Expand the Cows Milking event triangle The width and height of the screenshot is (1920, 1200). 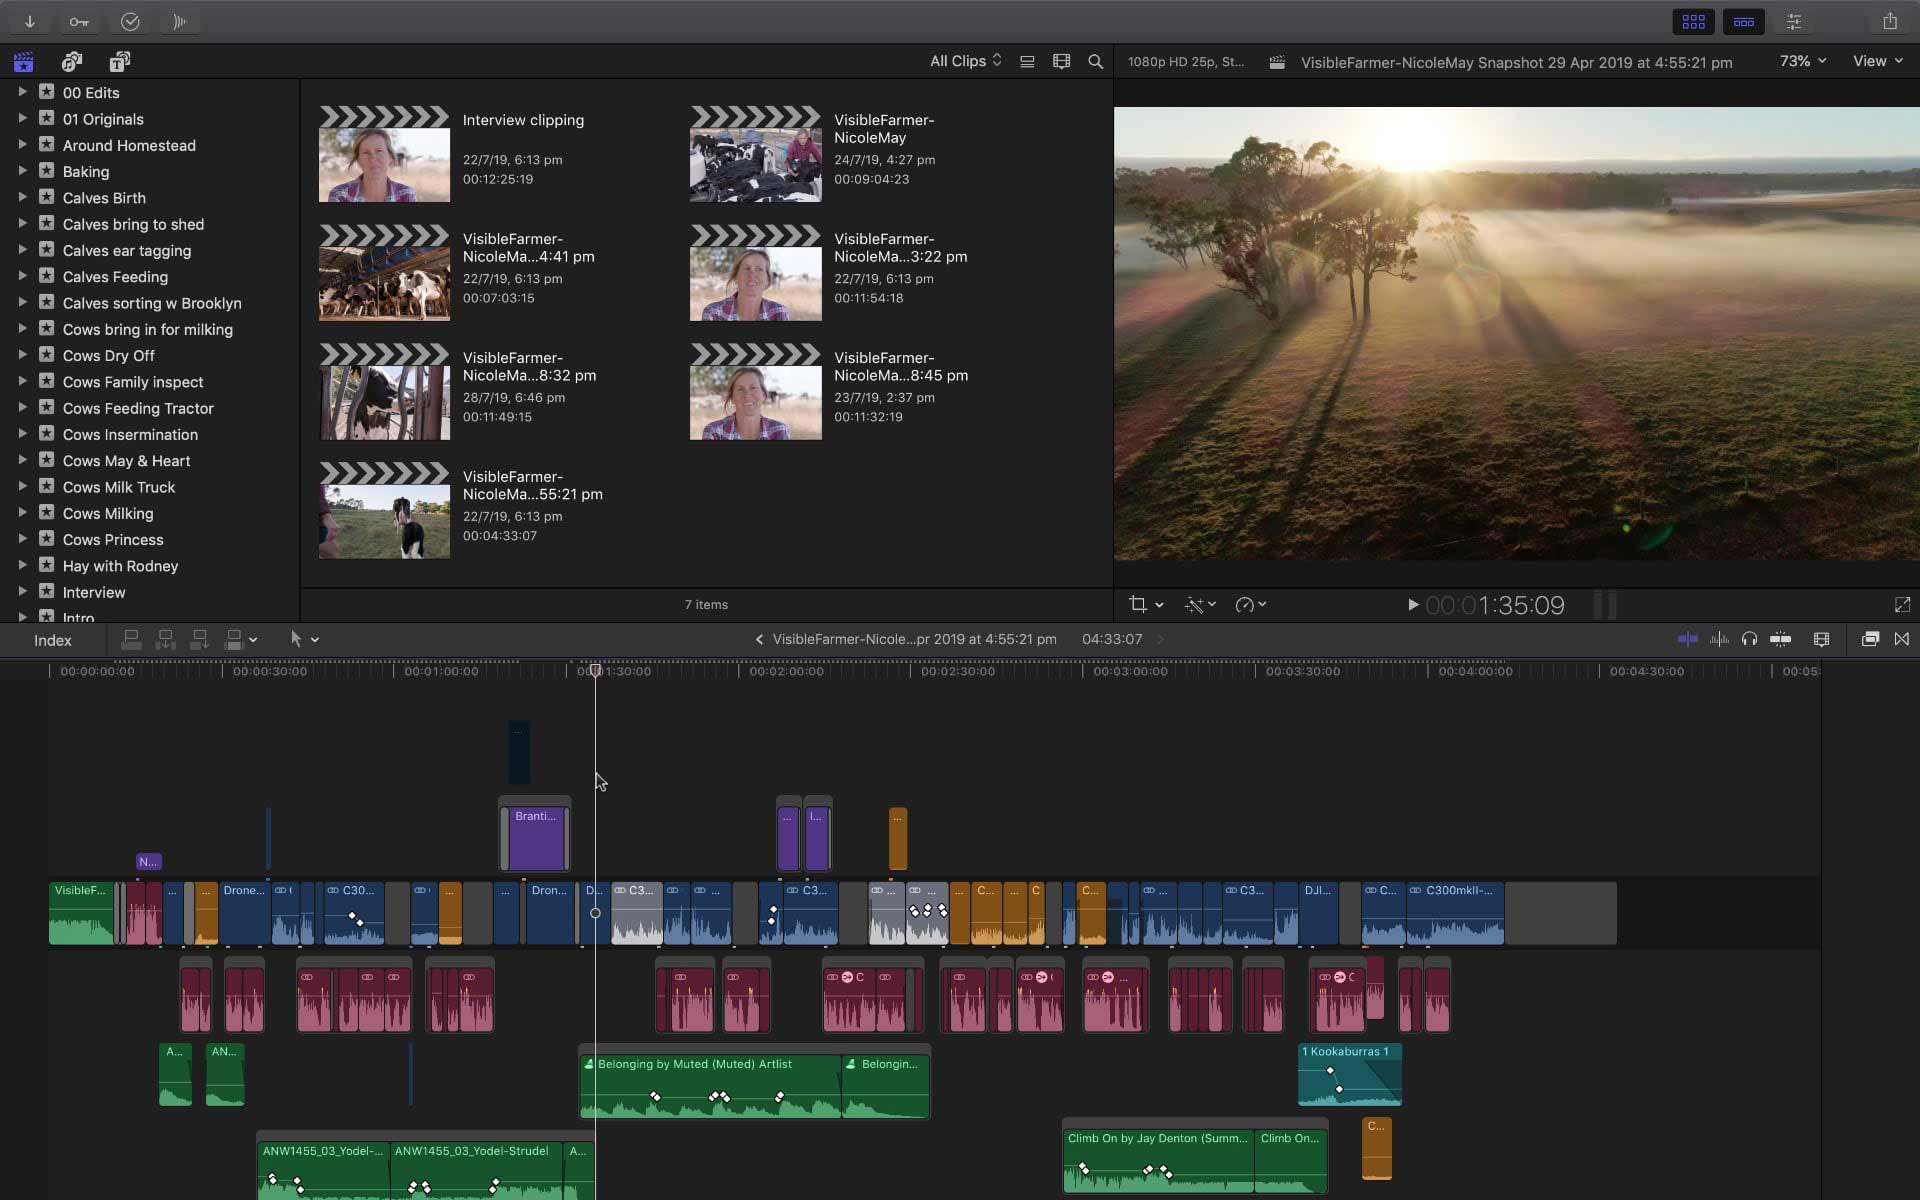tap(22, 512)
